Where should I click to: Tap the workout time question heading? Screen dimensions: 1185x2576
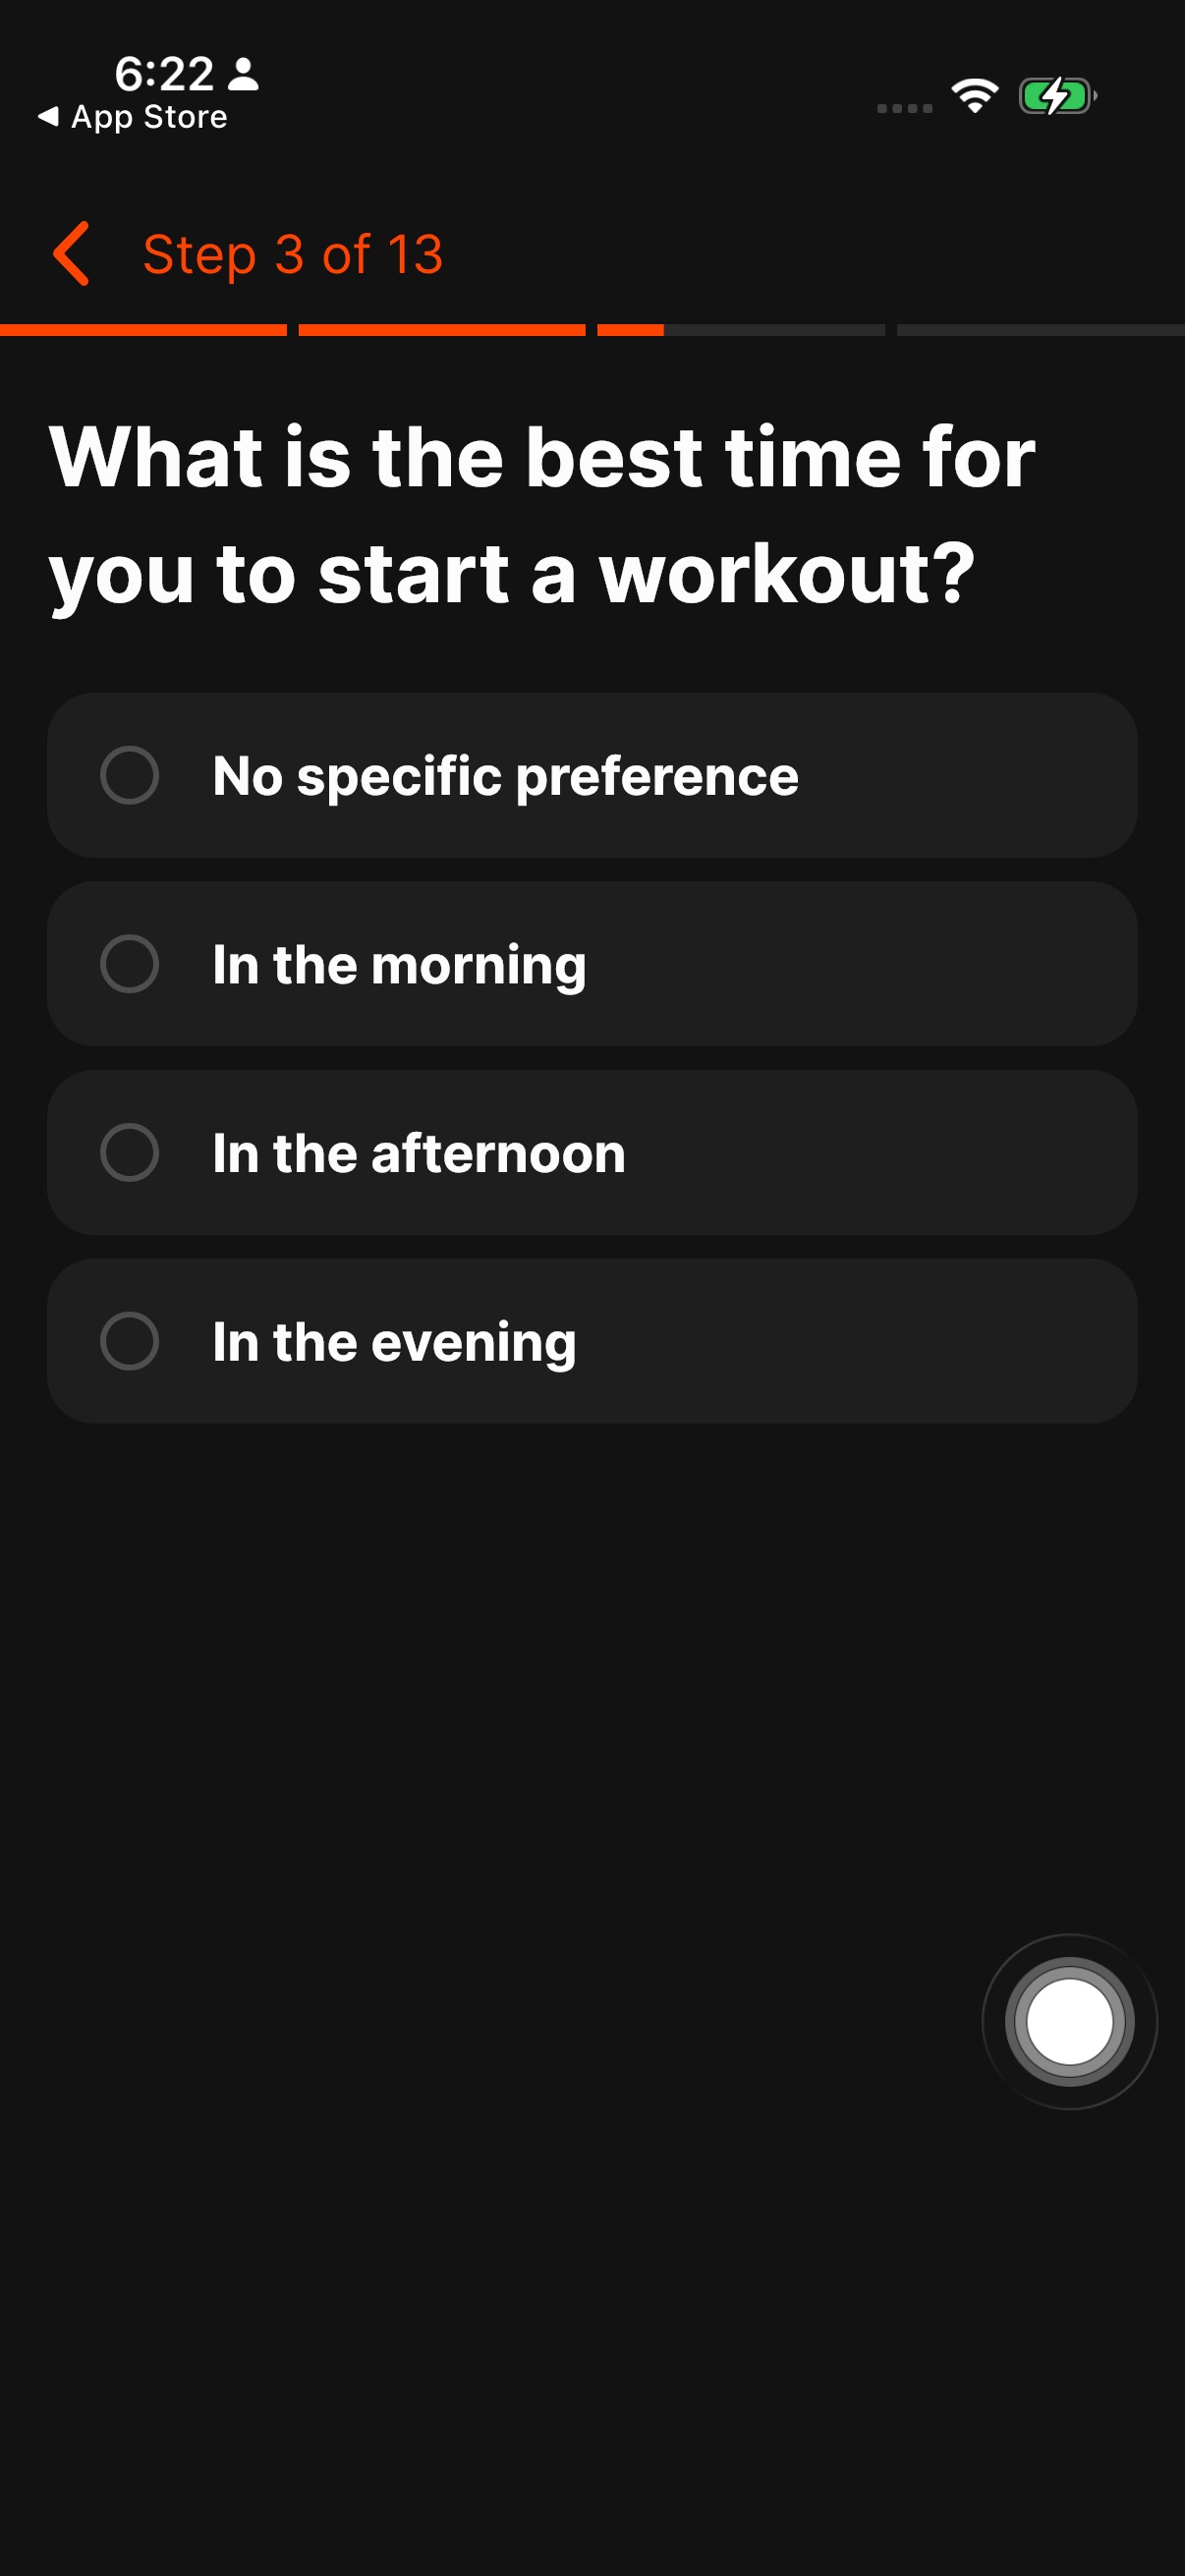(542, 515)
